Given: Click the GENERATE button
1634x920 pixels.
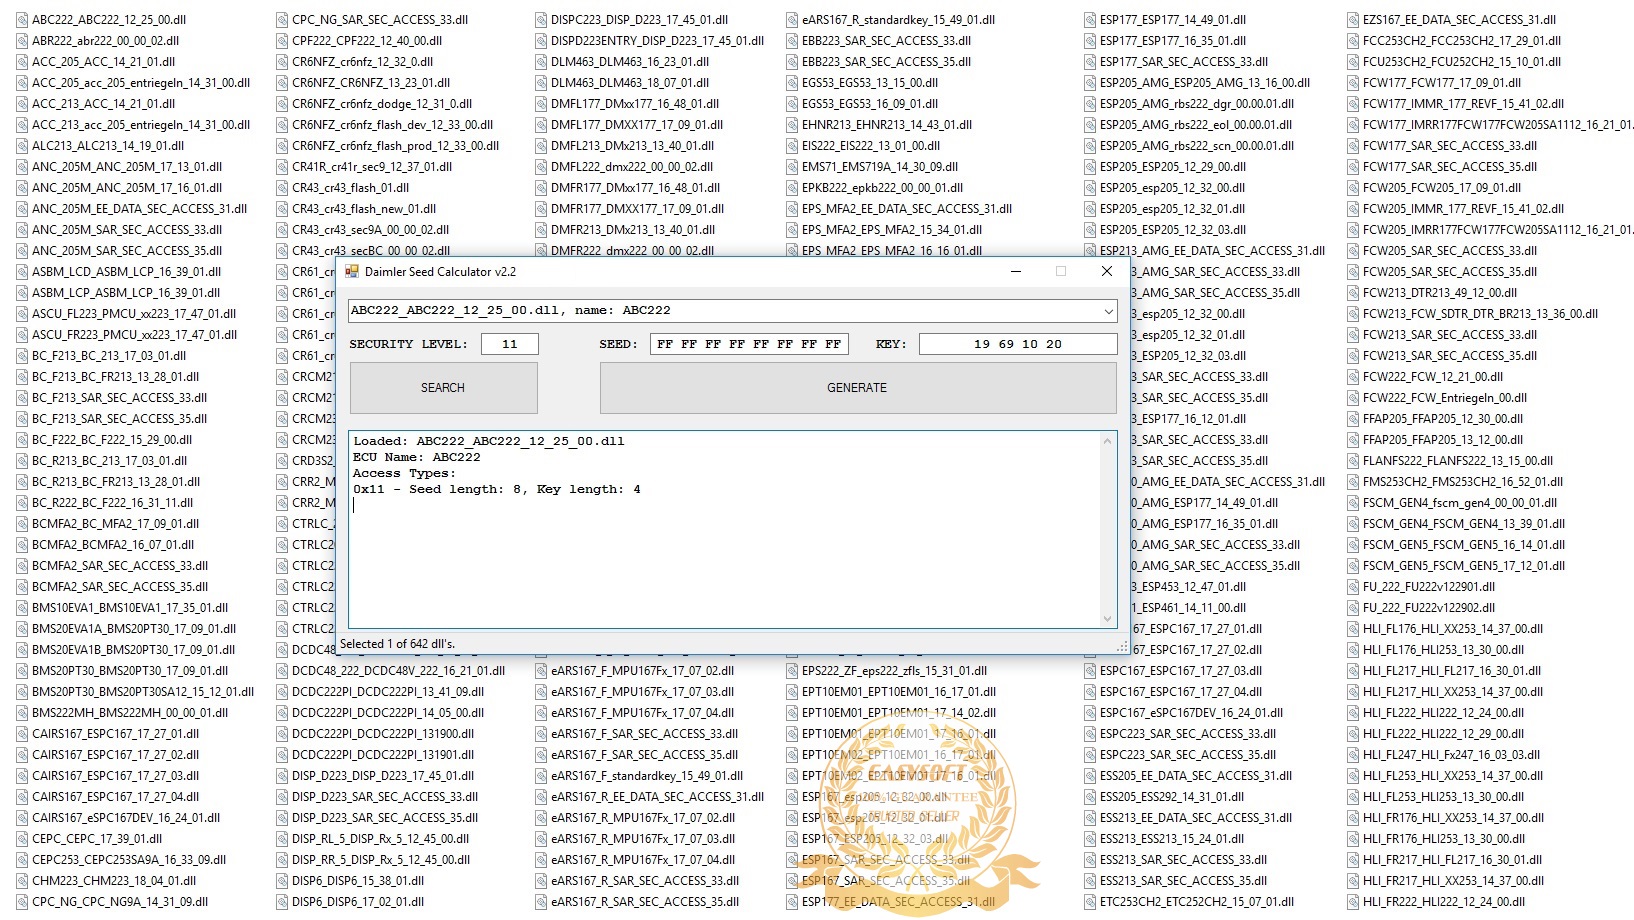Looking at the screenshot, I should [x=857, y=388].
